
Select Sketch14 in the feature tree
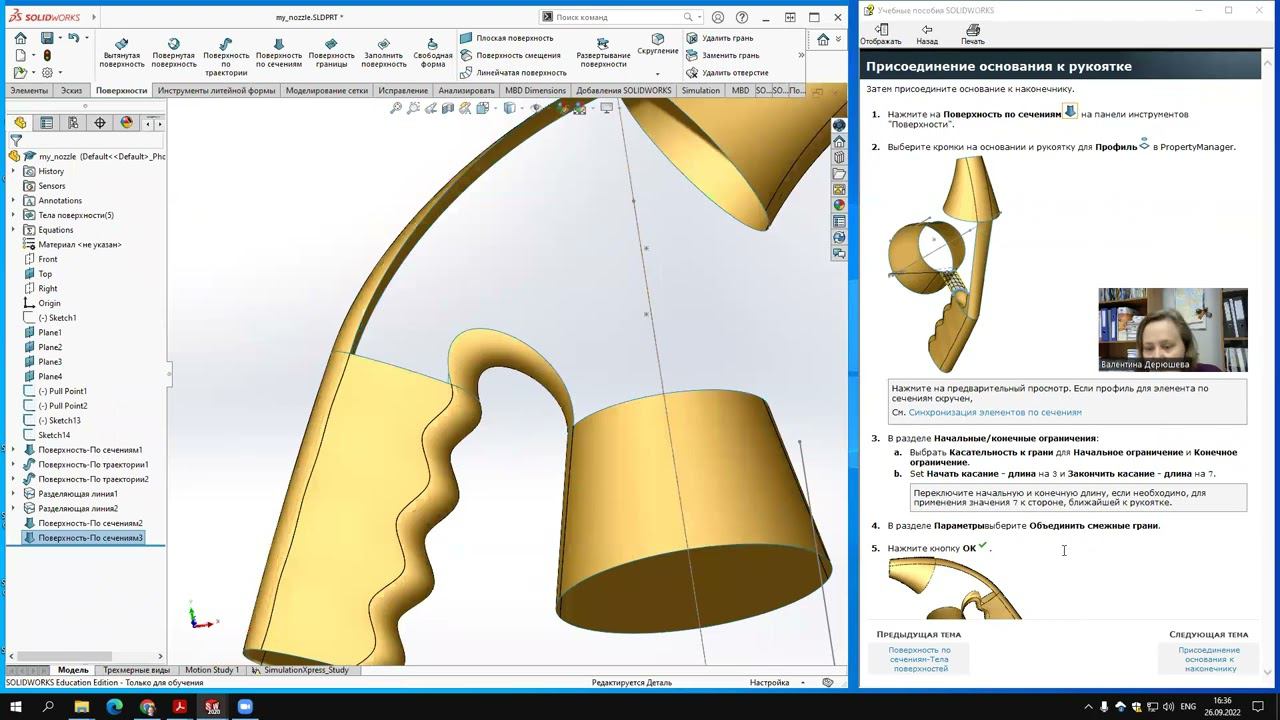pos(54,435)
